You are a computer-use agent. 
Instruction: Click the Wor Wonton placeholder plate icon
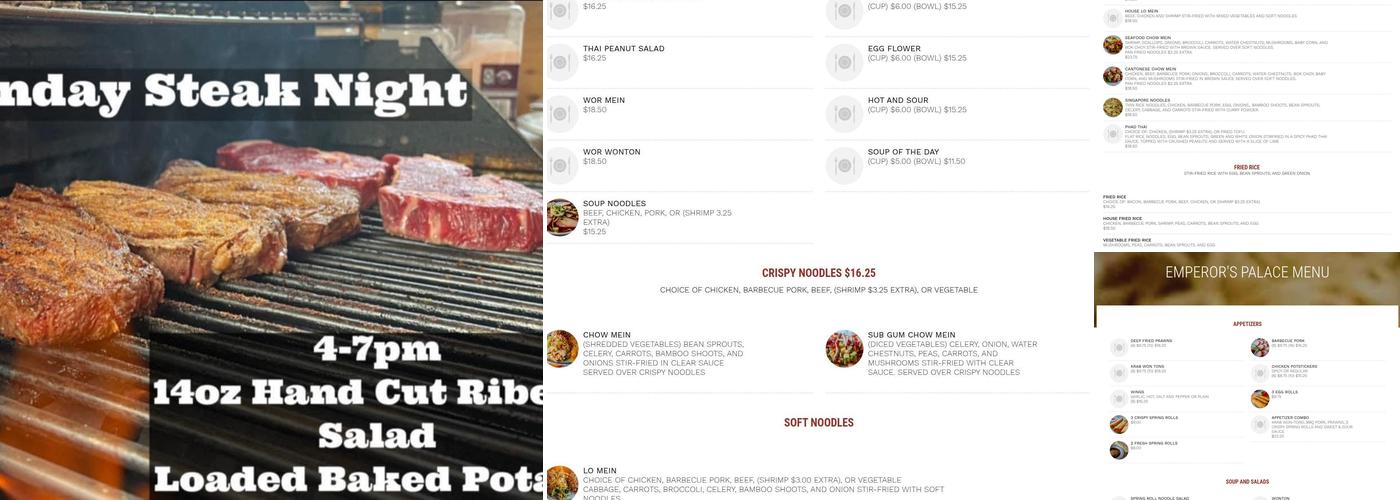(562, 166)
